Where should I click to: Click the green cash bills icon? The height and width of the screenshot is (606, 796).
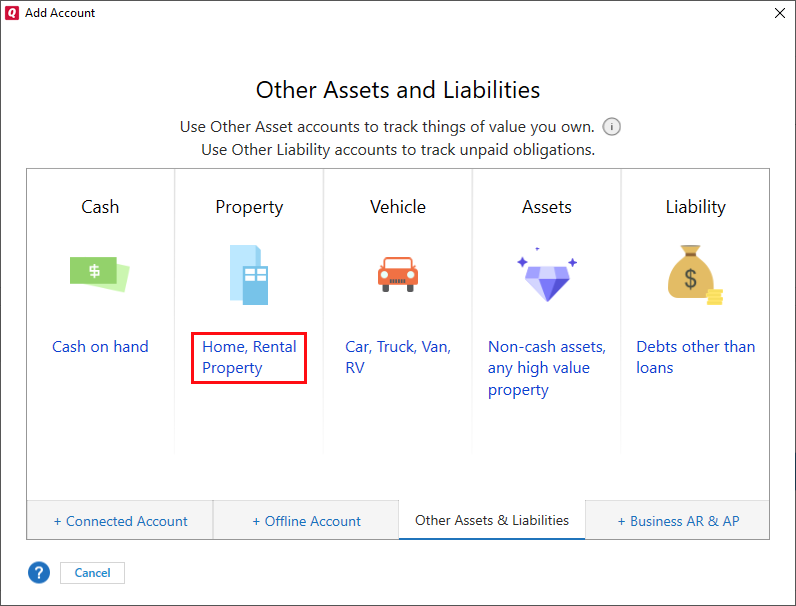point(99,273)
